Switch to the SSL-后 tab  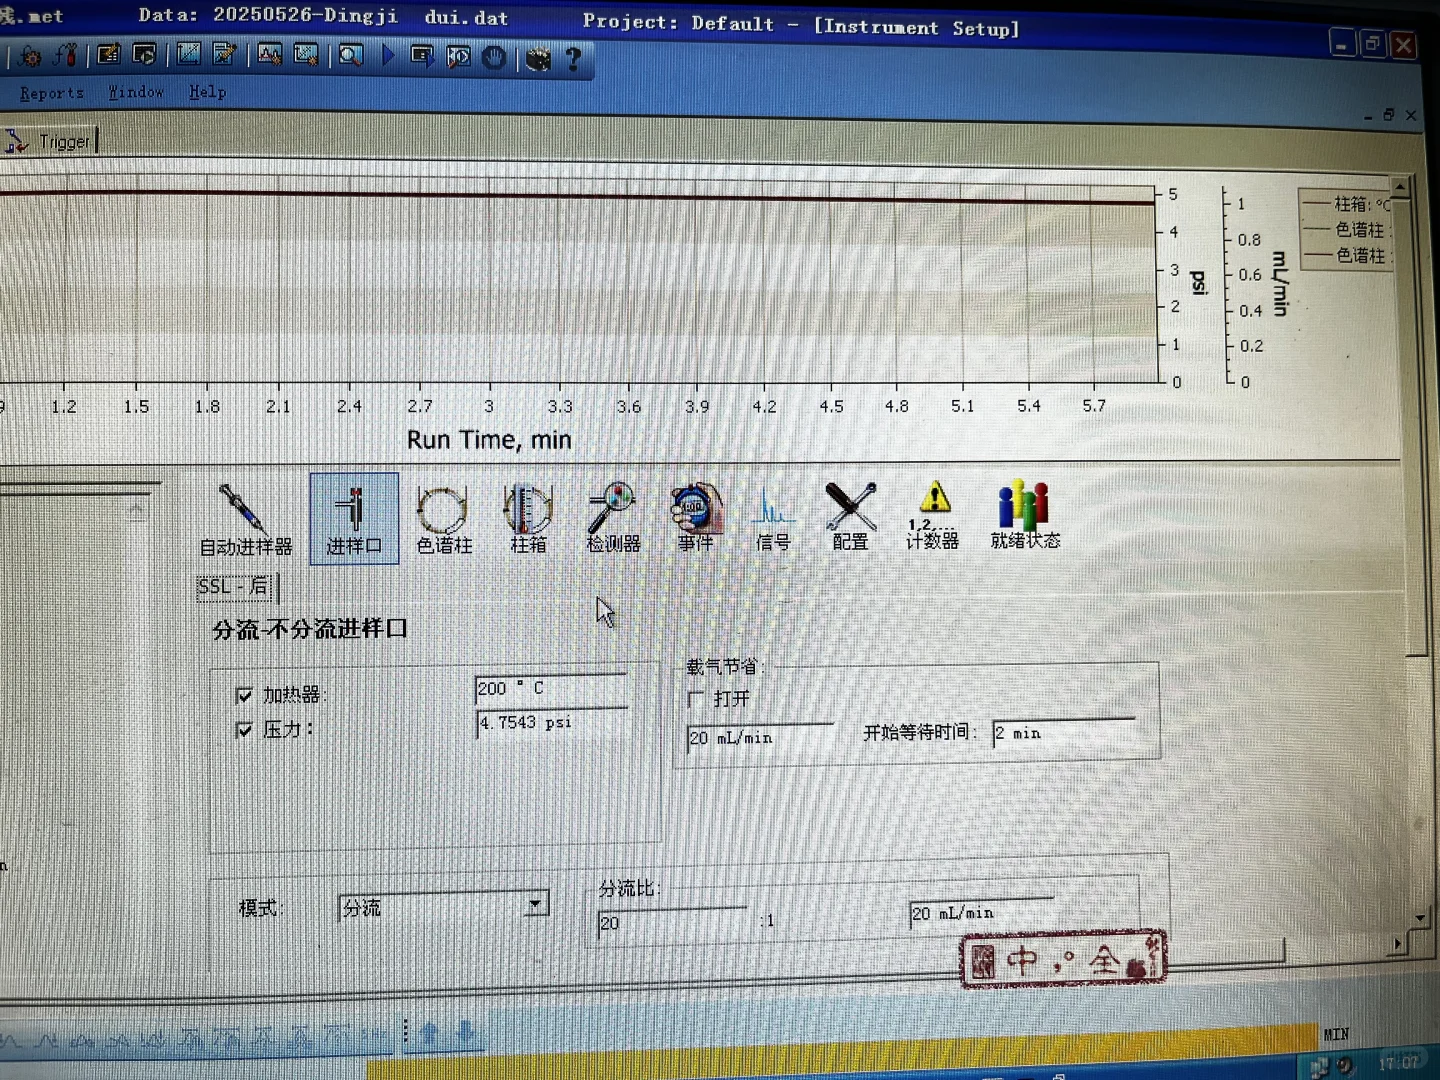(234, 588)
